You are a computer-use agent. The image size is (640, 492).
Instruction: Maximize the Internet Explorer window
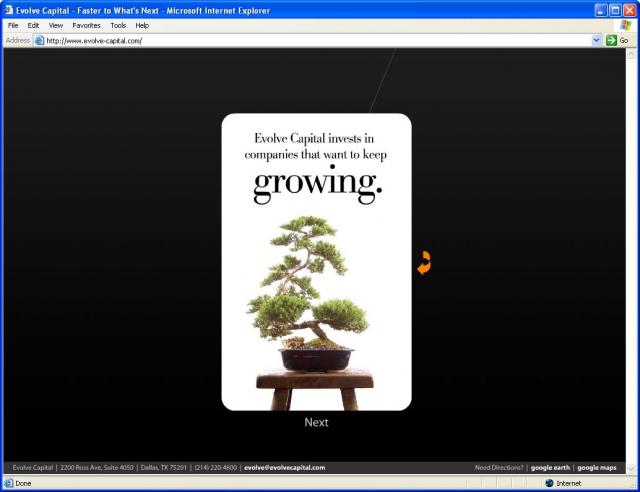pos(614,9)
